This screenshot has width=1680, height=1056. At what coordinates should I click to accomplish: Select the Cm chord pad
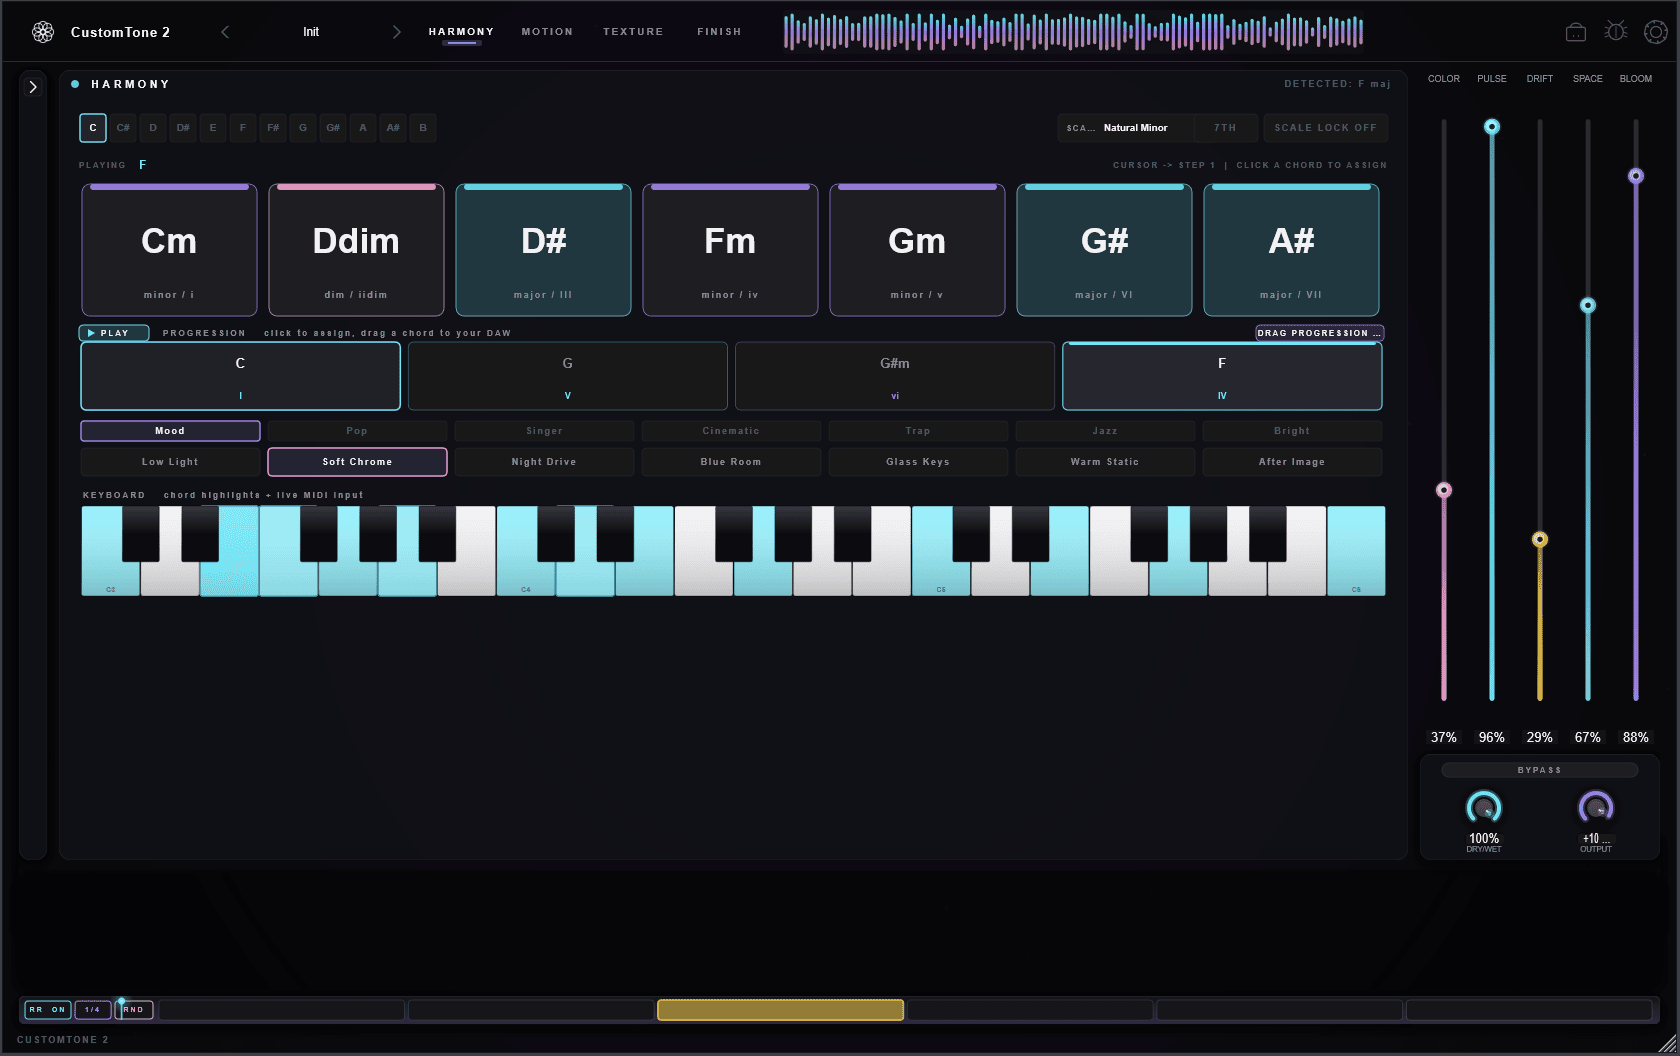pyautogui.click(x=169, y=250)
